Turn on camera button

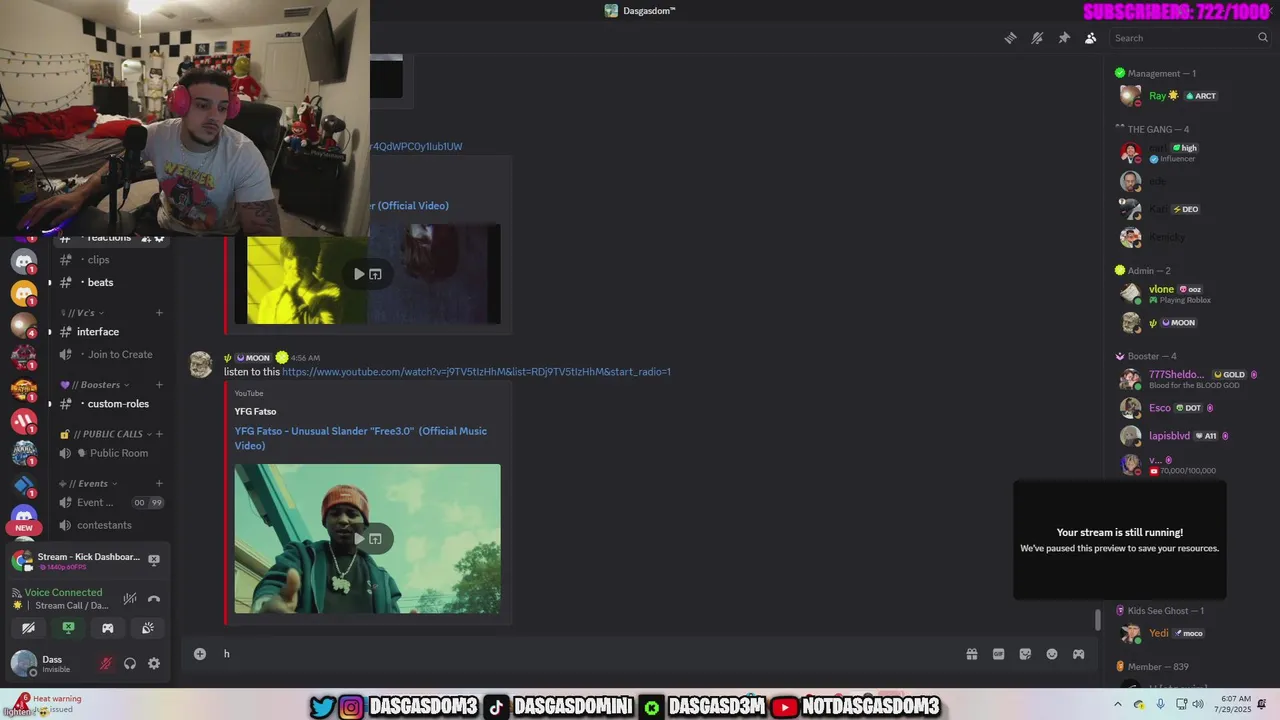coord(28,628)
